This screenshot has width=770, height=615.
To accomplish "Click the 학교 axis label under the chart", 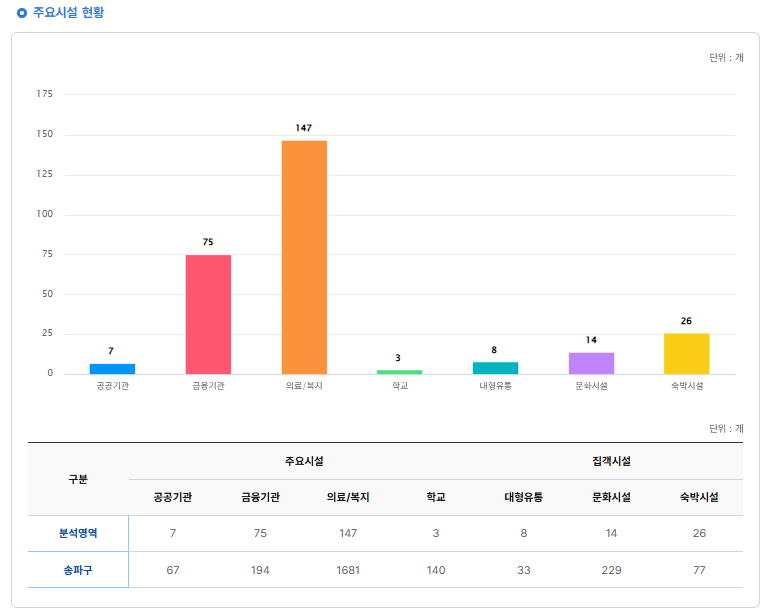I will (x=400, y=386).
